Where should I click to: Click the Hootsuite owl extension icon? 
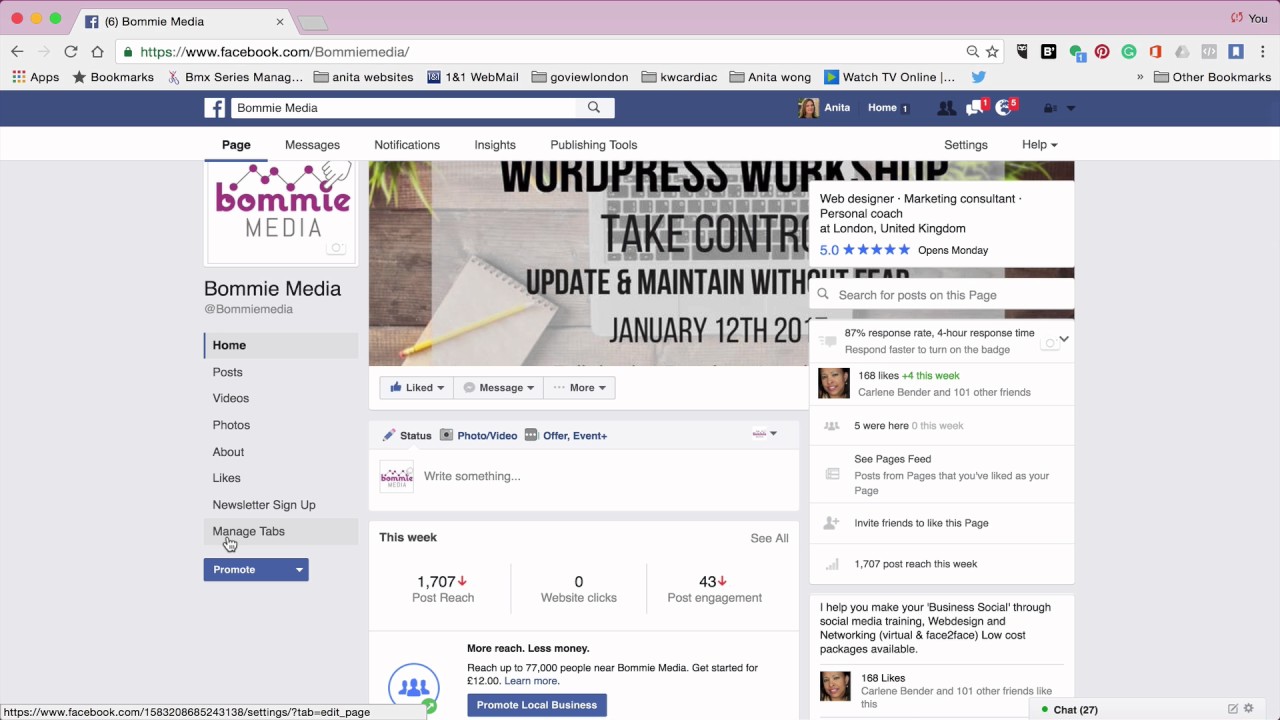[1022, 52]
